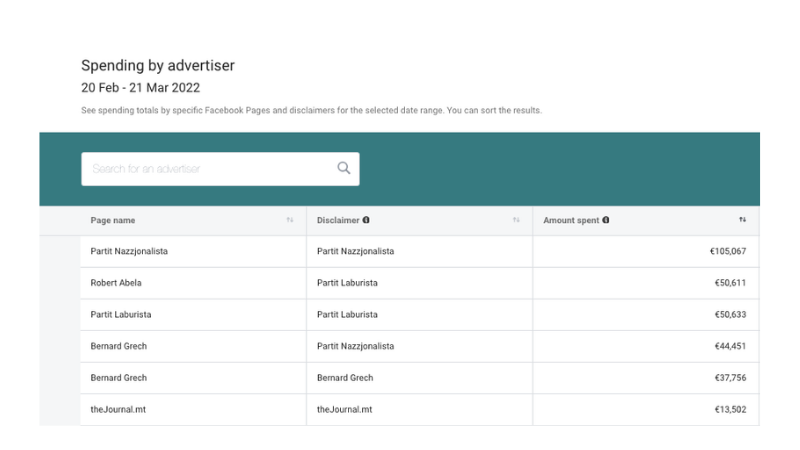Click the Amount spent info icon
Screen dimensions: 800x450
point(606,220)
